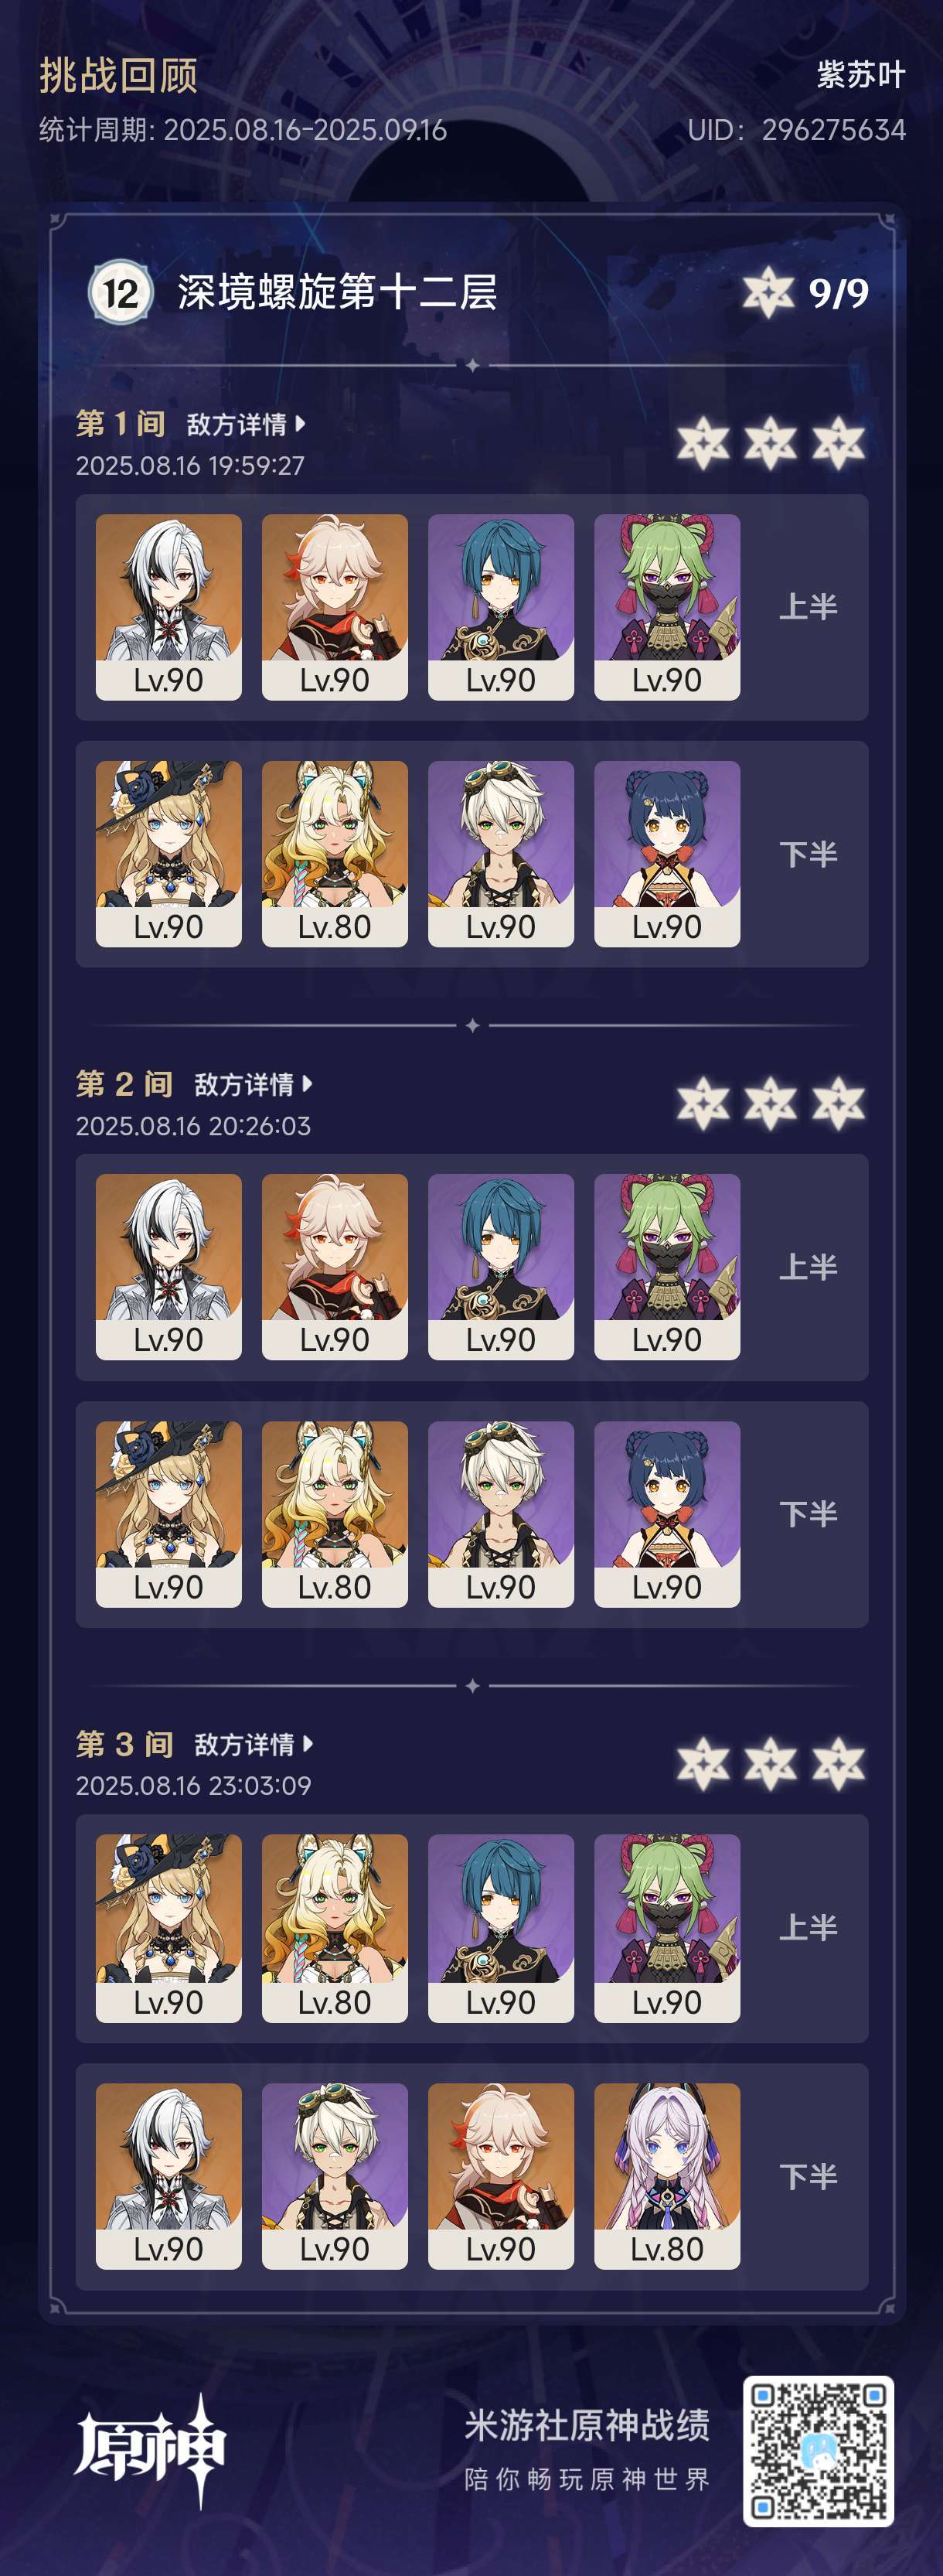
Task: Open the QR code at bottom right
Action: [x=818, y=2451]
